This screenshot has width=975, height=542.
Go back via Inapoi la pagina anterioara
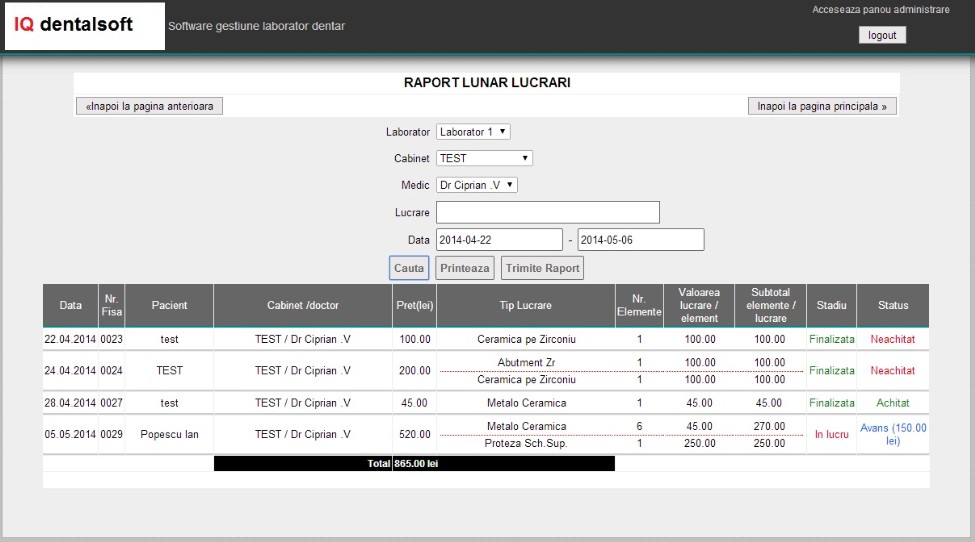149,106
